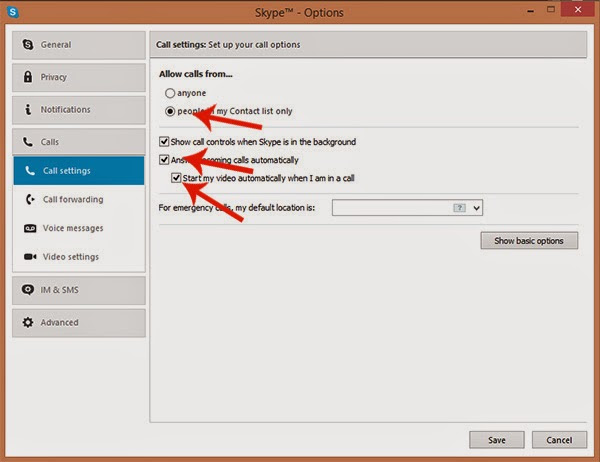Toggle Show call controls in background checkbox
600x462 pixels.
164,142
